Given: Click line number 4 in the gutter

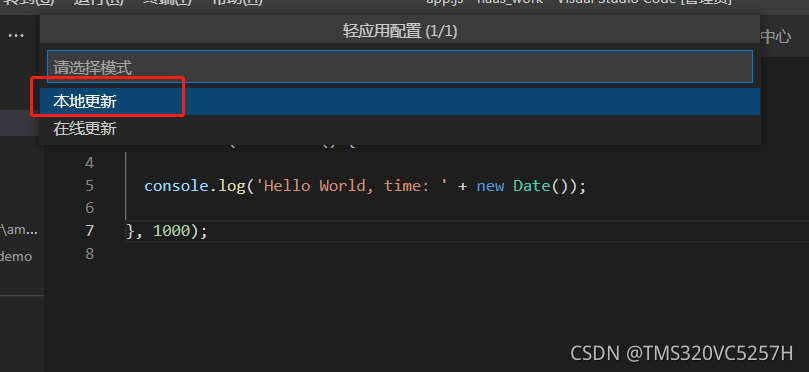Looking at the screenshot, I should [x=90, y=163].
